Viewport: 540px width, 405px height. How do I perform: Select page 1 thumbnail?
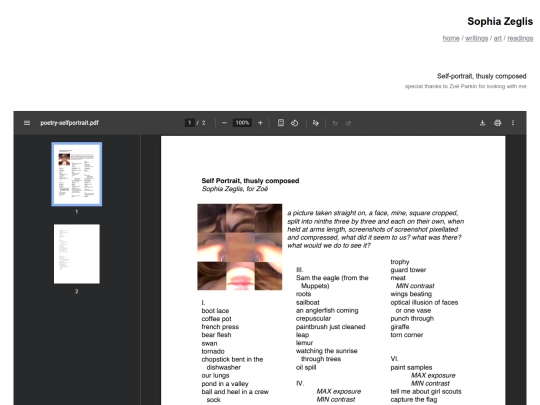coord(76,174)
